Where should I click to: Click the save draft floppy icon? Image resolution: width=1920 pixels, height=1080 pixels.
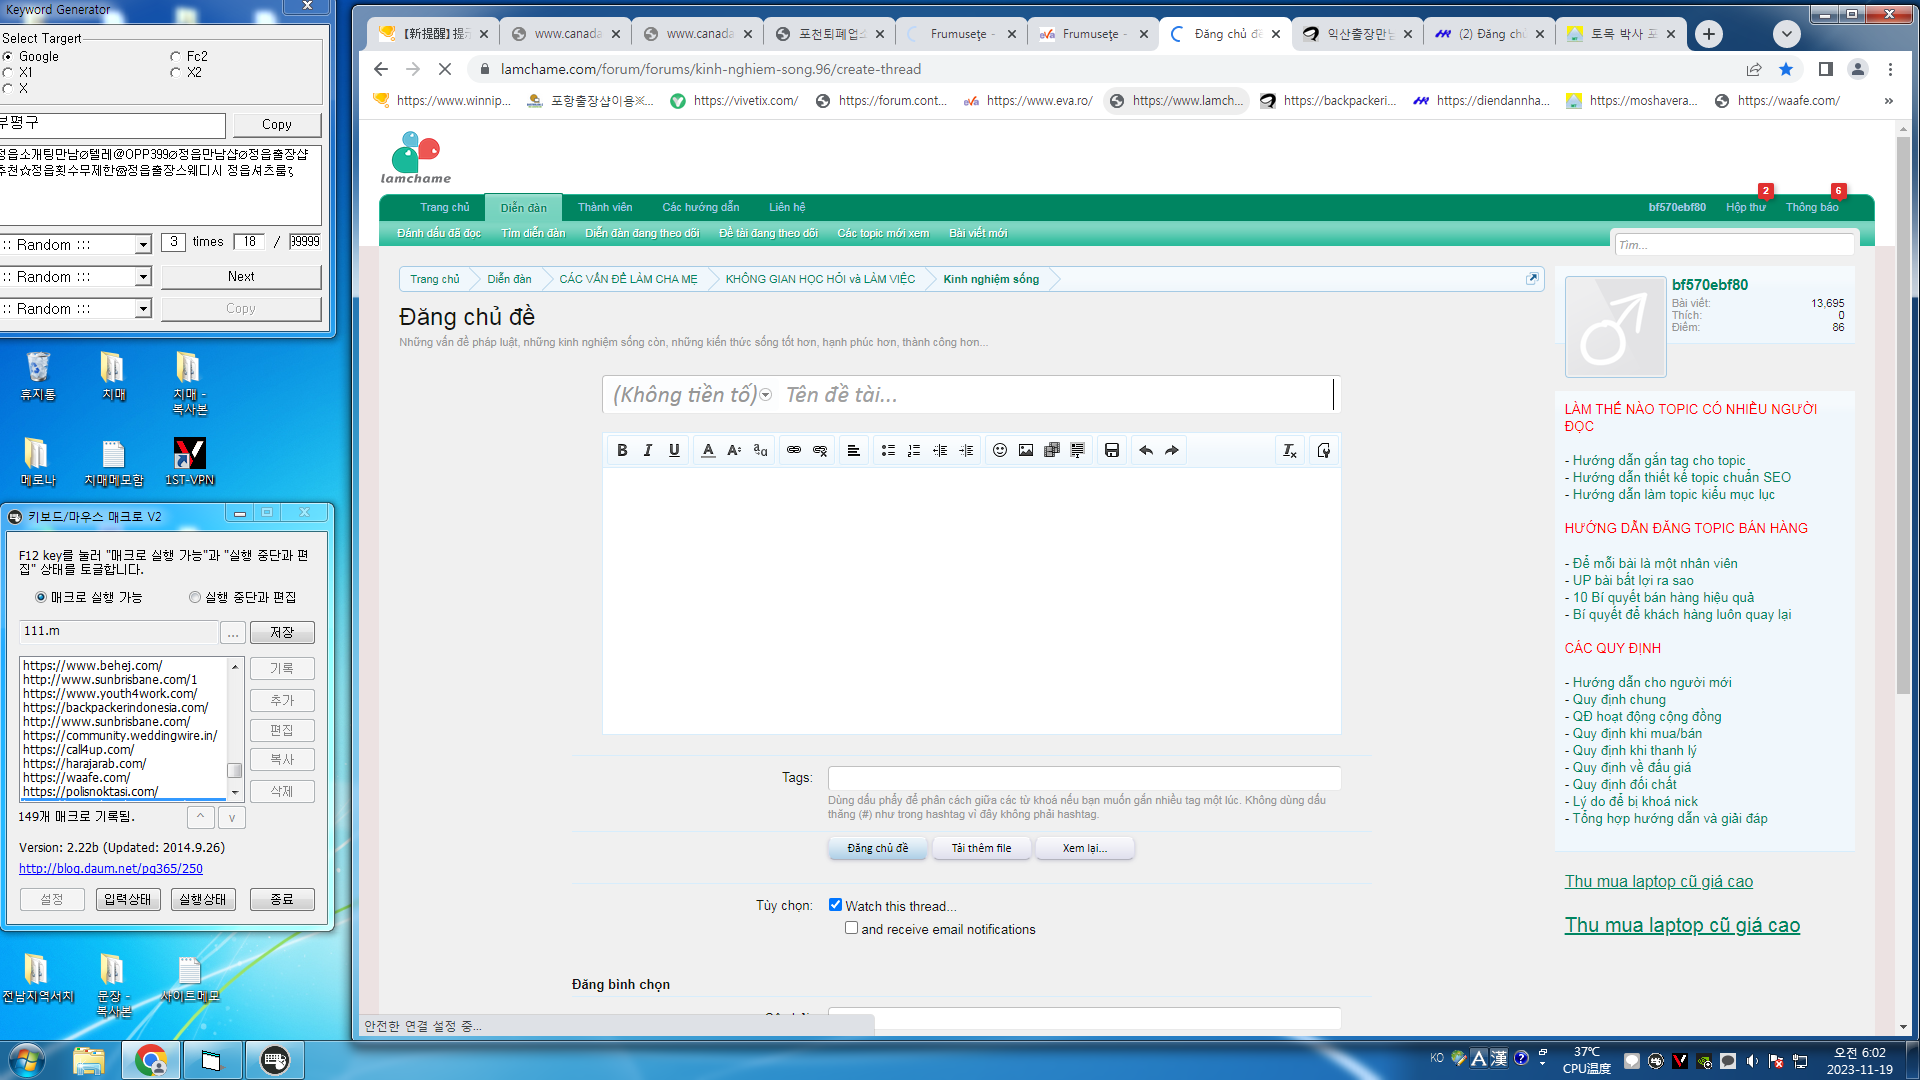click(x=1111, y=451)
